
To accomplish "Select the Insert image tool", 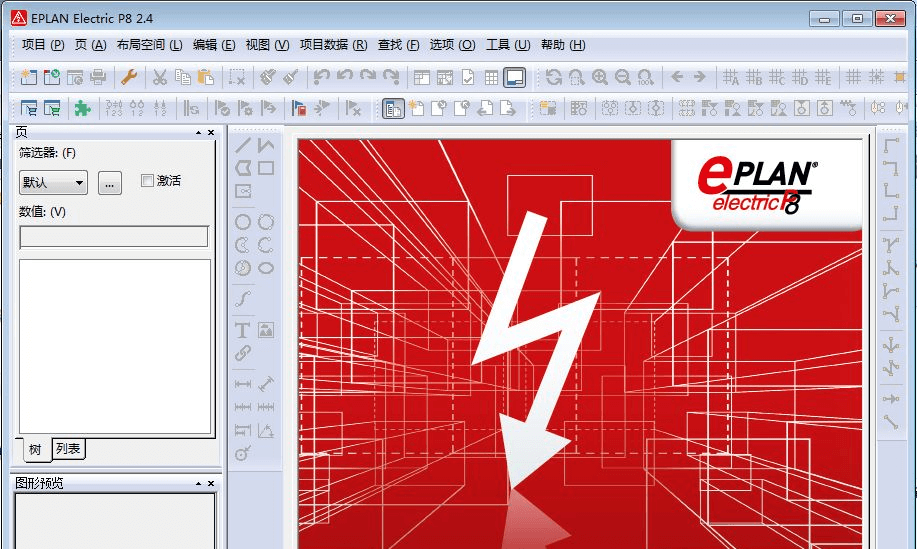I will pos(266,330).
